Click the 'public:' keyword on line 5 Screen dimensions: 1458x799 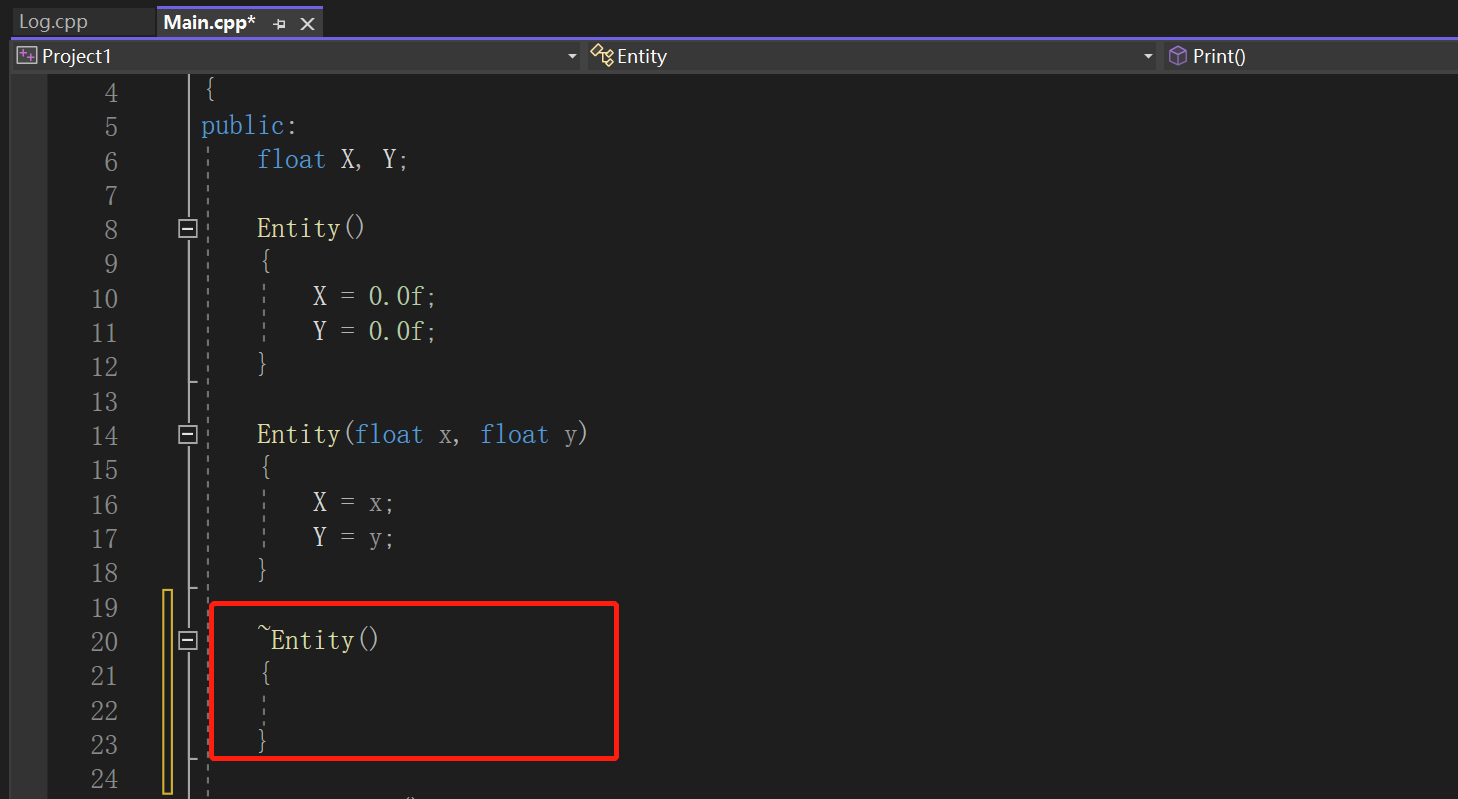pyautogui.click(x=249, y=126)
